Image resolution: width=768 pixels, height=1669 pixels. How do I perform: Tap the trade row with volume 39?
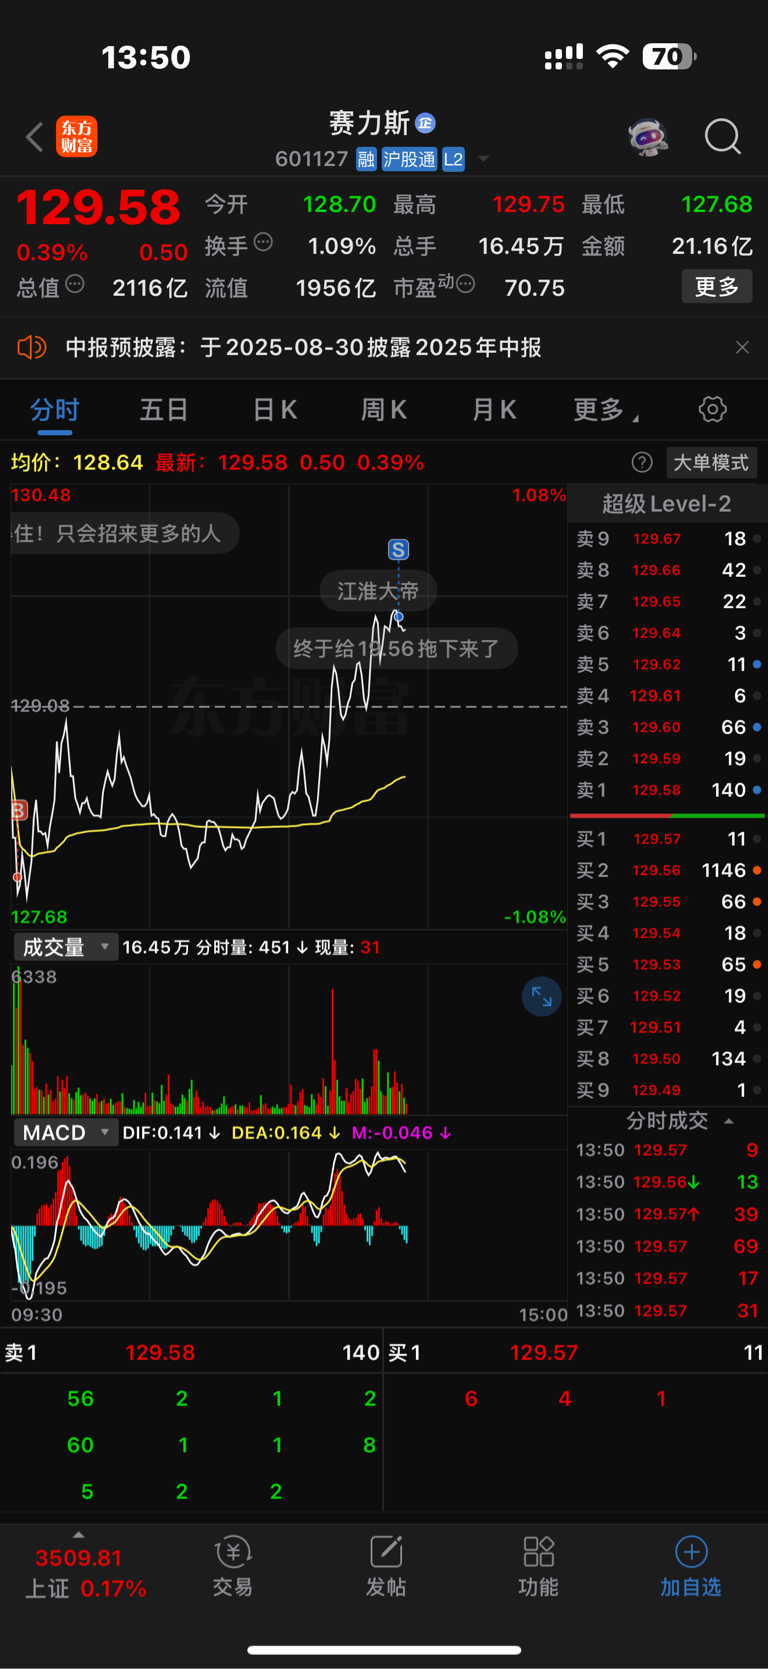(x=667, y=1214)
